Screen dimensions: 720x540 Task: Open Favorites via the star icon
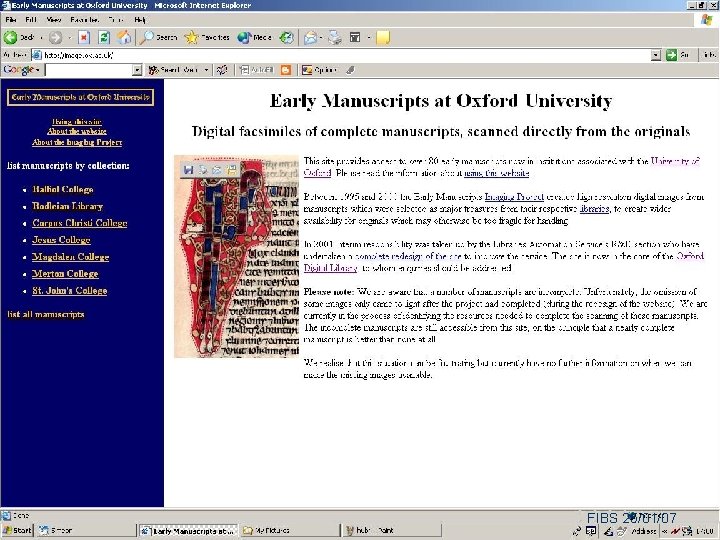pyautogui.click(x=207, y=38)
